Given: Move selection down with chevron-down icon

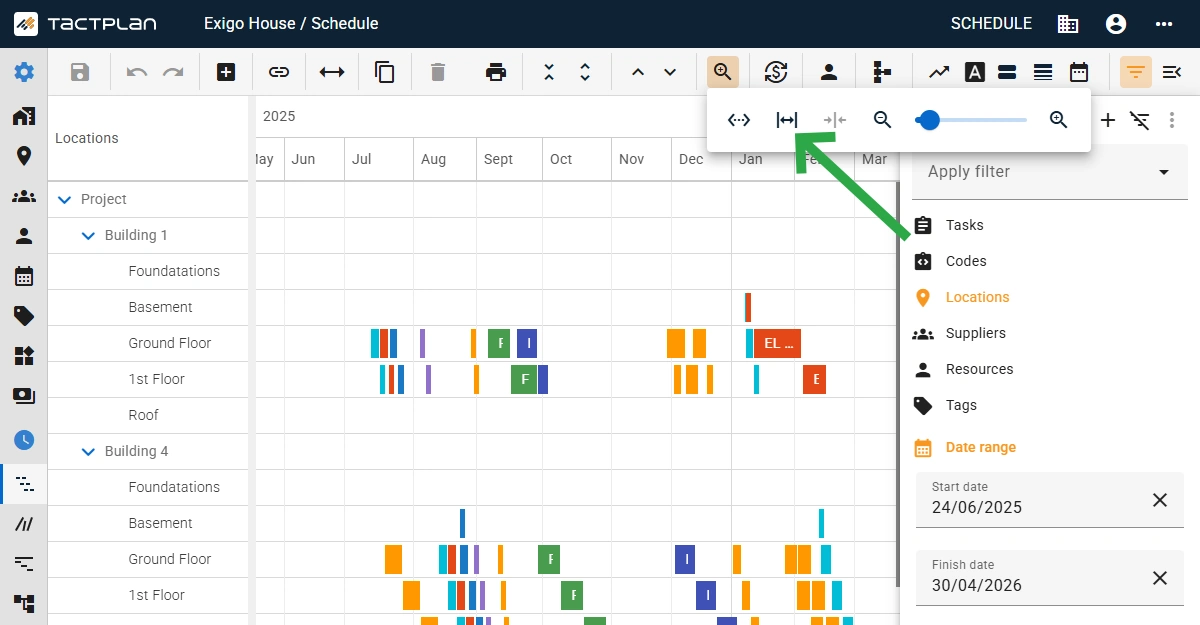Looking at the screenshot, I should point(670,72).
